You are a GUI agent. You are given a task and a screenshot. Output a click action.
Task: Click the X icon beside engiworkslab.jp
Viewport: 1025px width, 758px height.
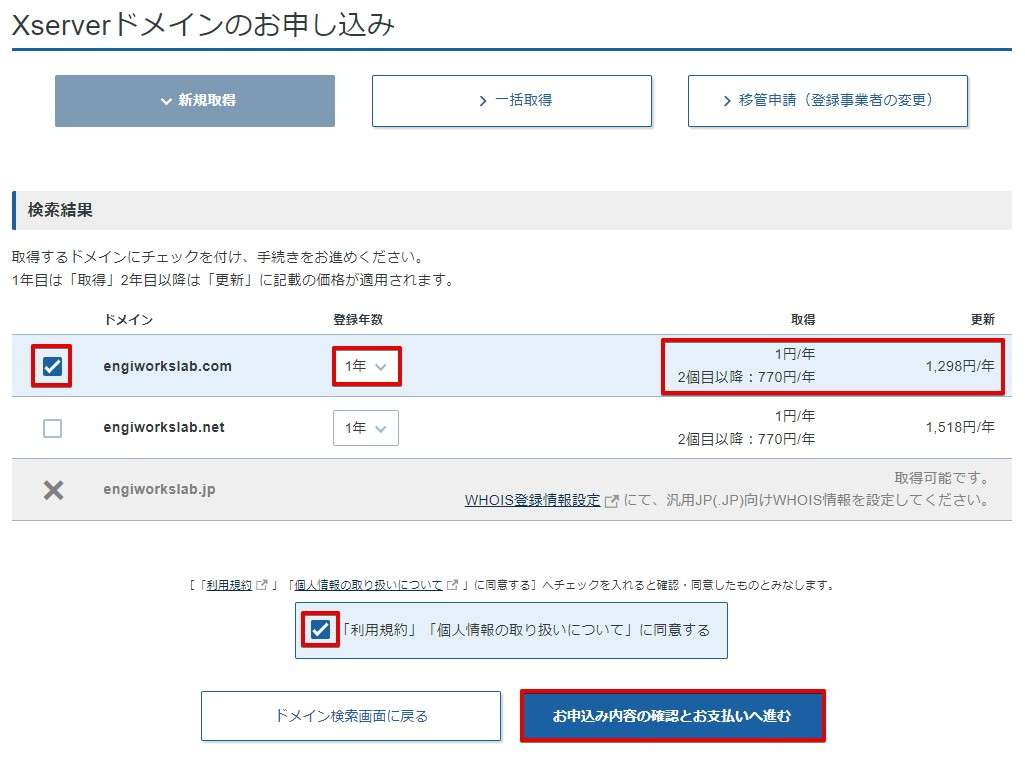tap(54, 490)
